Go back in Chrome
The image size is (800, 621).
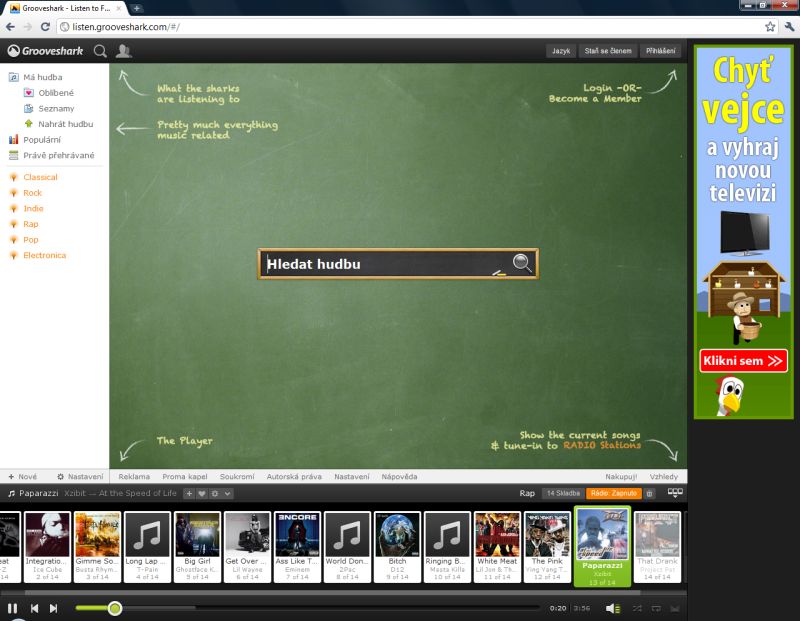coord(11,27)
